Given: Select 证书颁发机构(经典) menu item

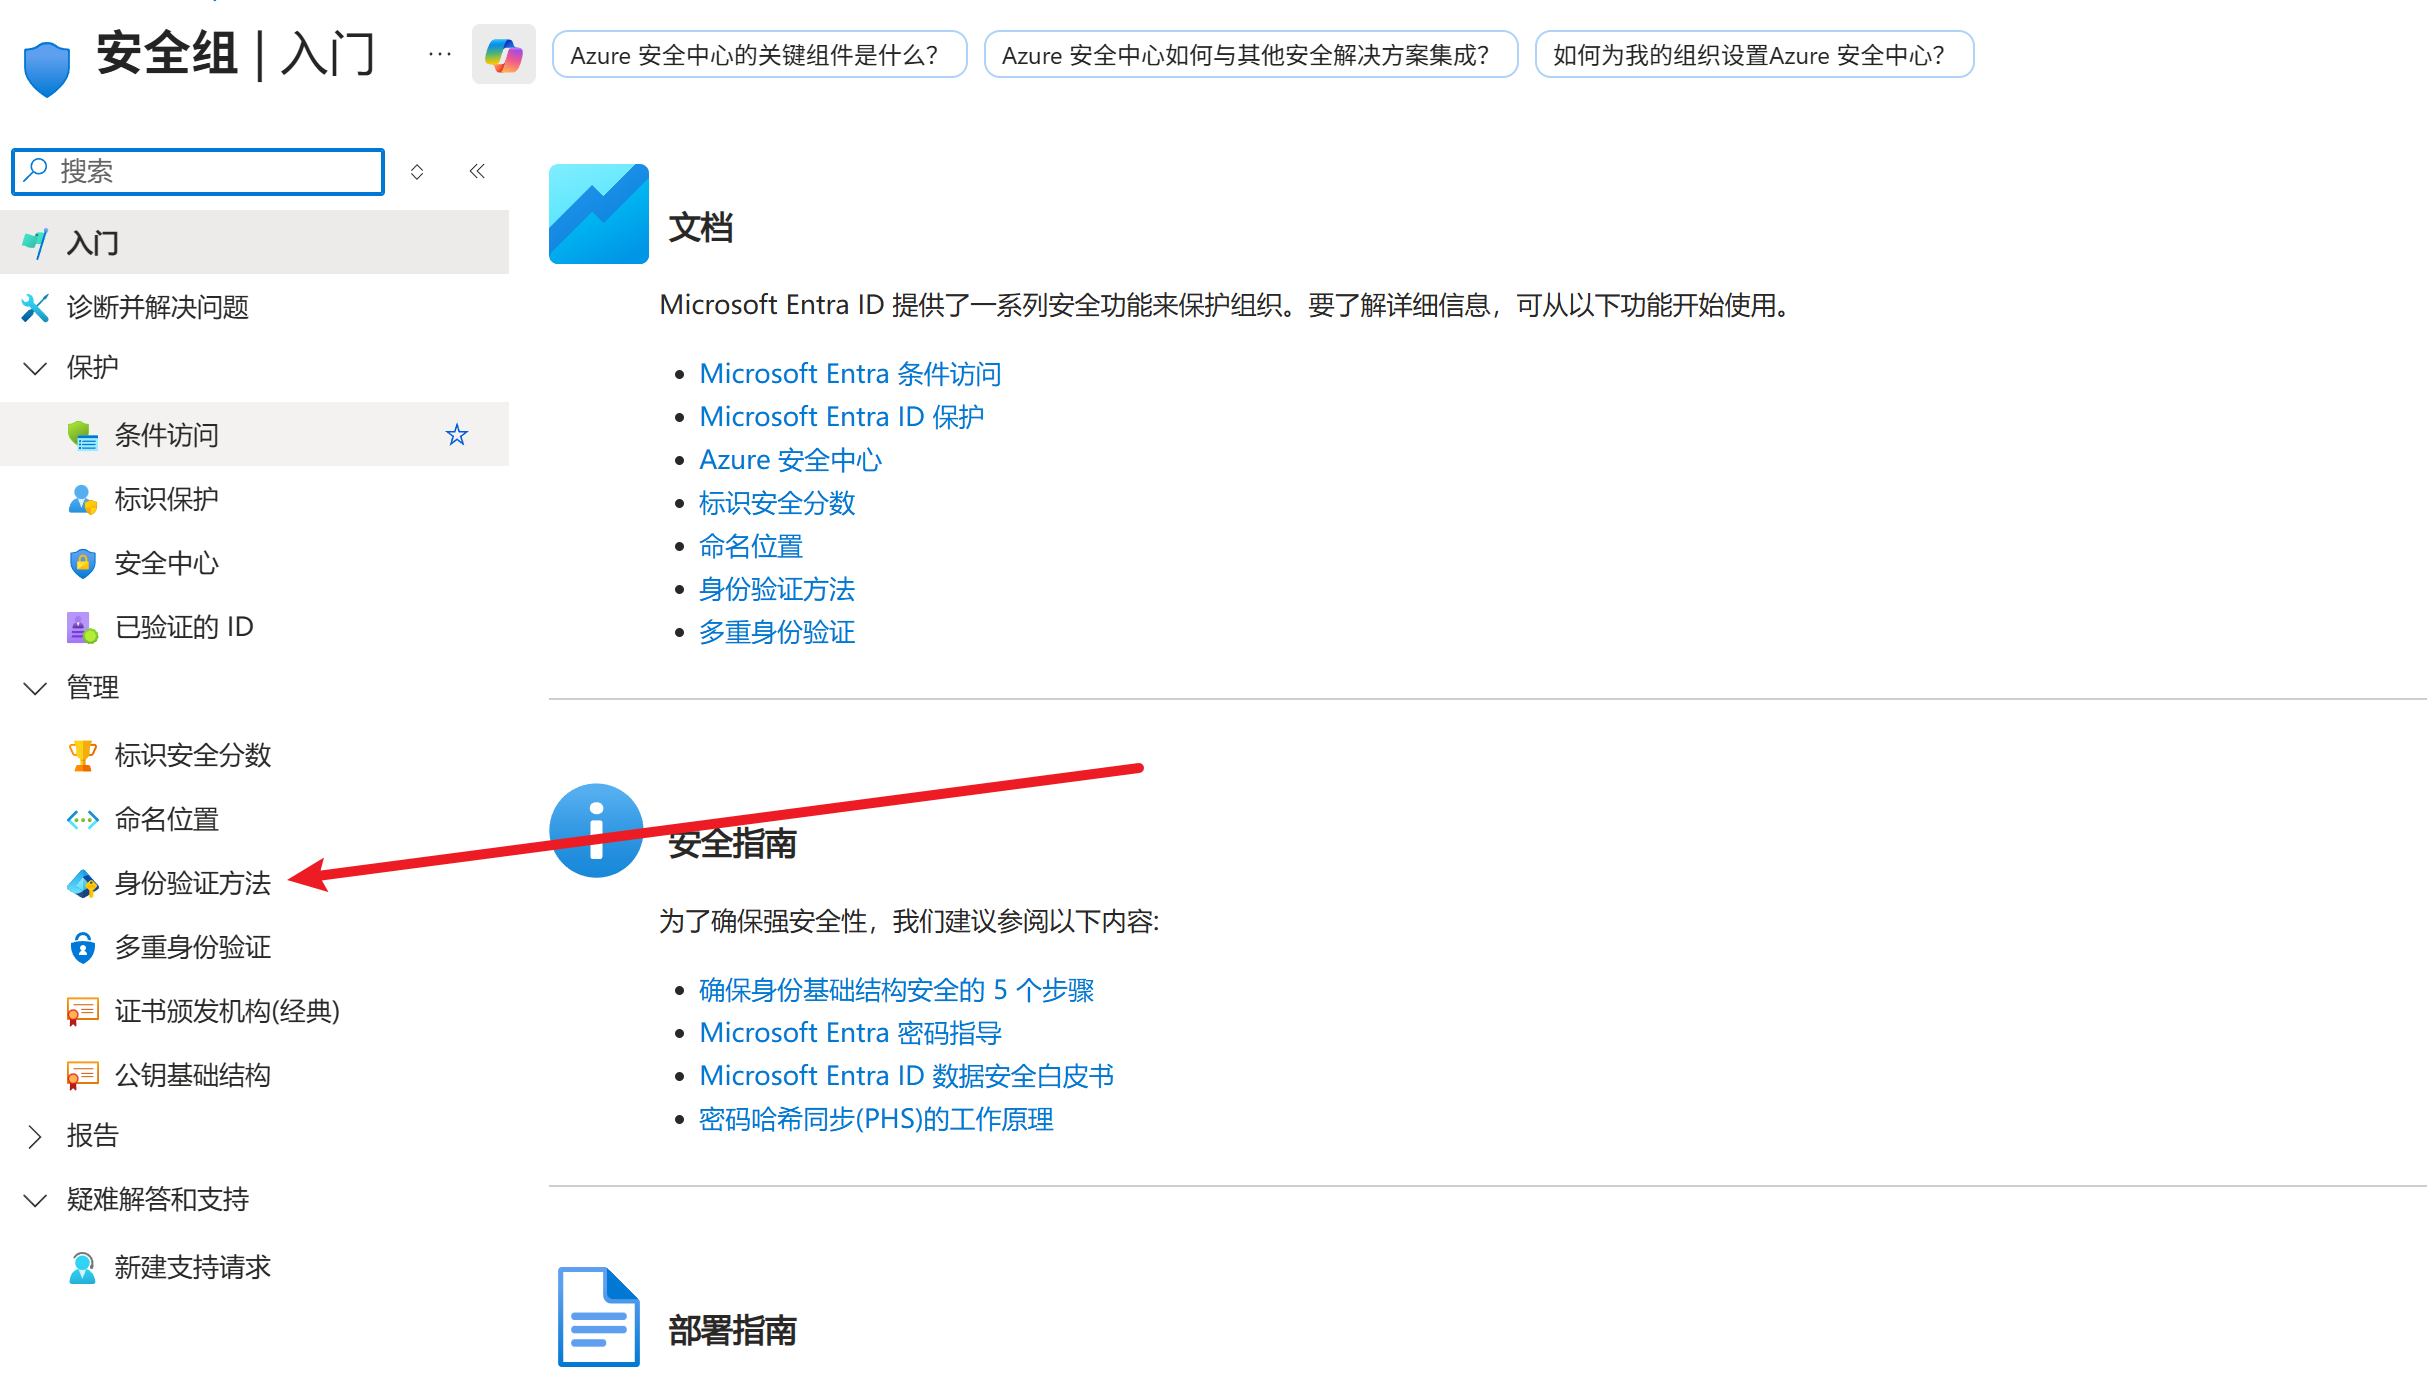Looking at the screenshot, I should click(227, 1011).
